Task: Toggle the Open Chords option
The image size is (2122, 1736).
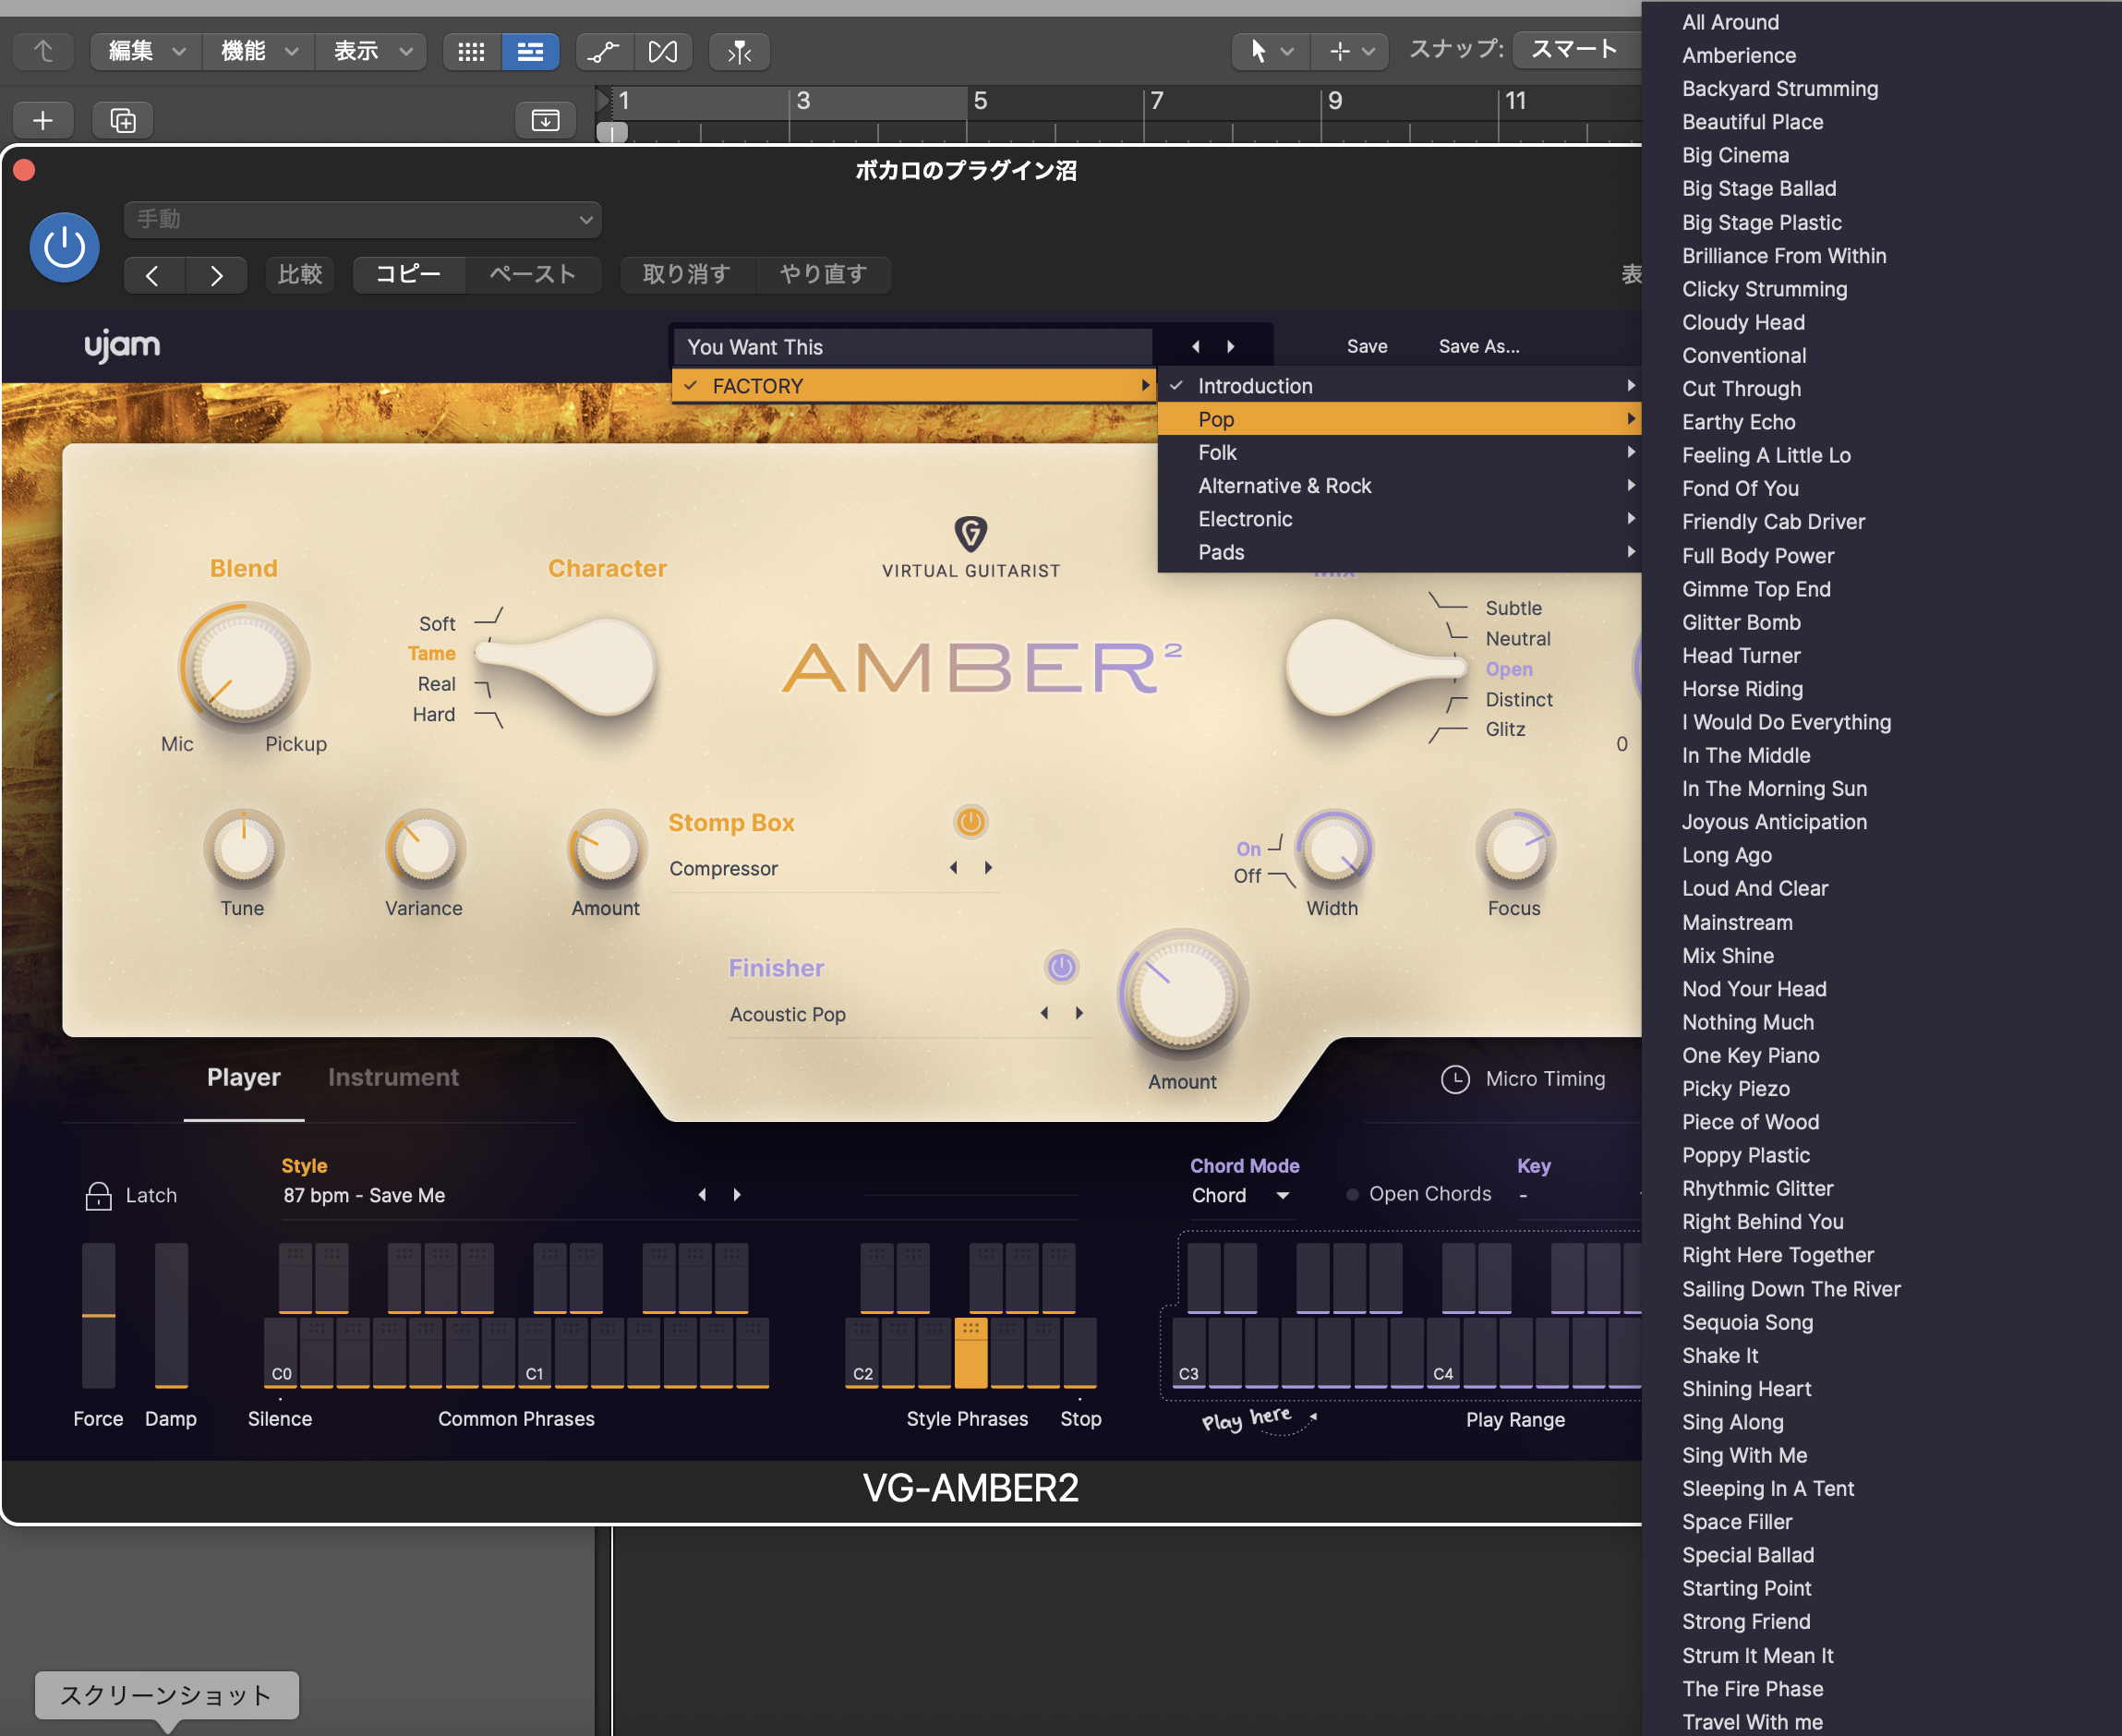Action: click(x=1419, y=1194)
